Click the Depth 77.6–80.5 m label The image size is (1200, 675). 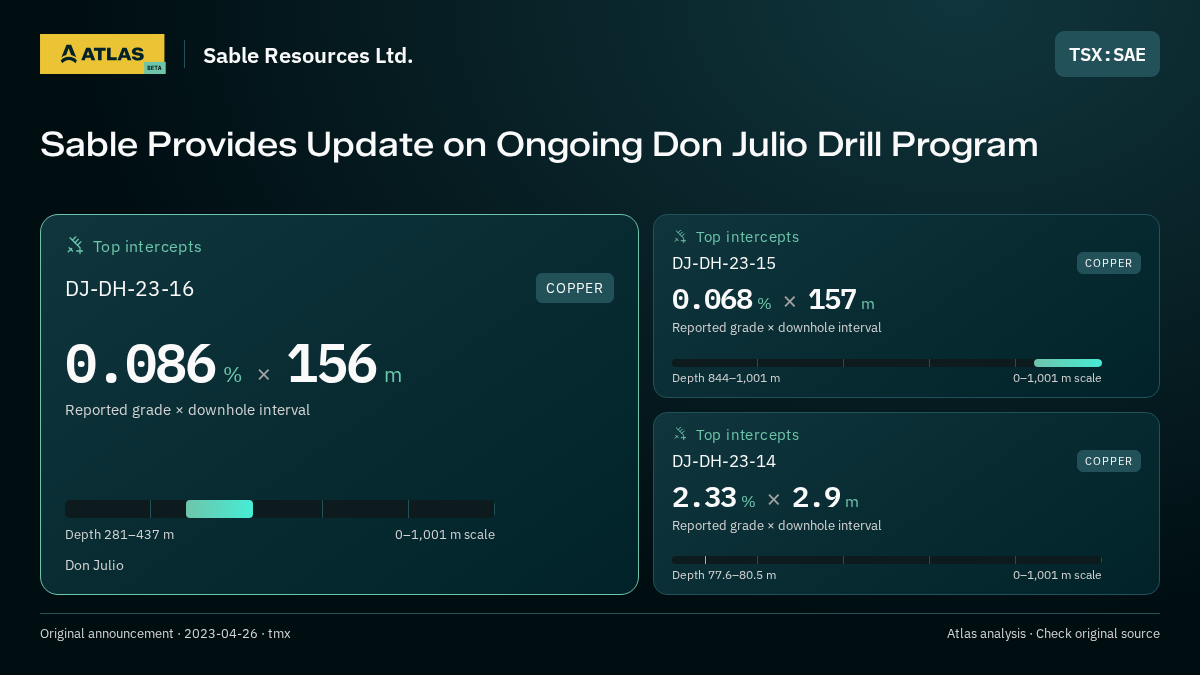(724, 575)
